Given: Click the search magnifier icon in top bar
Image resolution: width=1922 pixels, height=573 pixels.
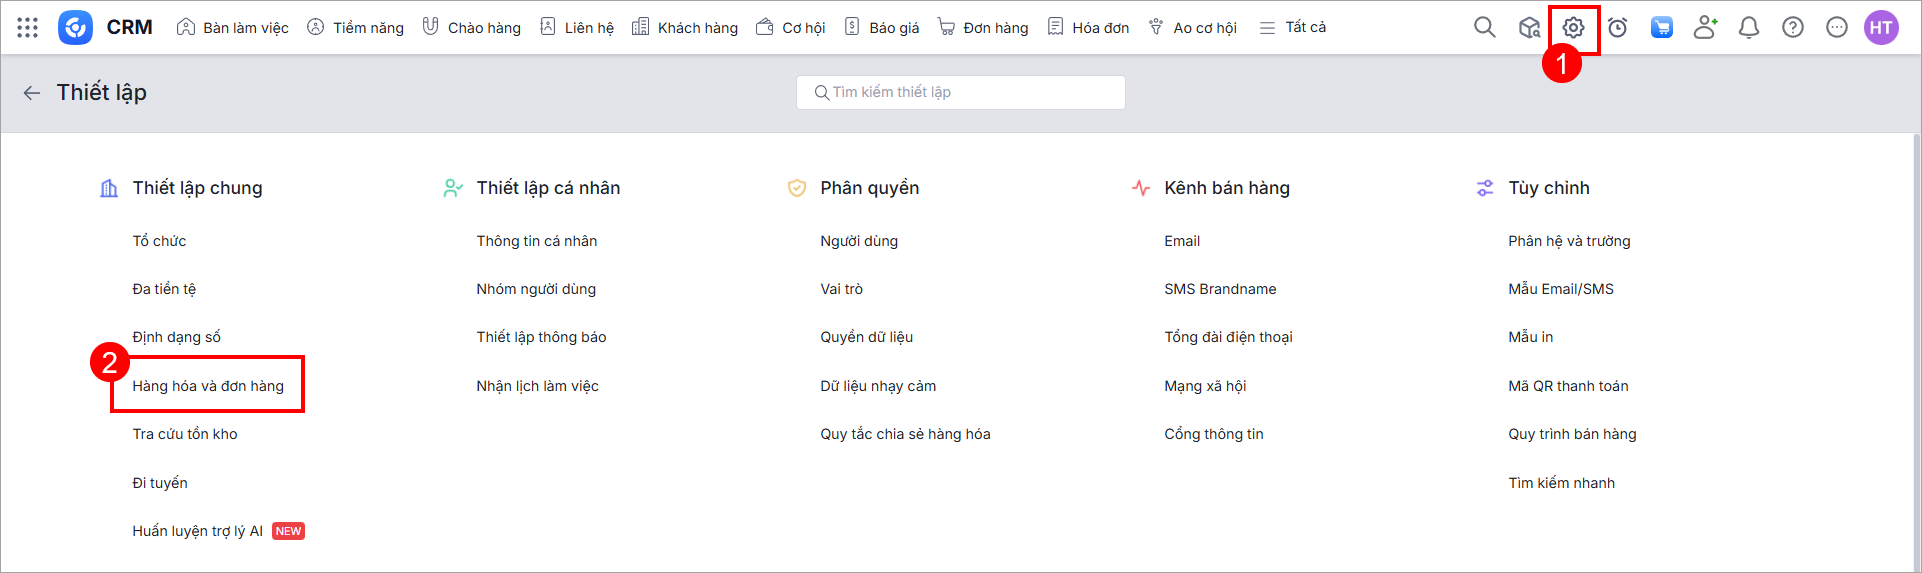Looking at the screenshot, I should pyautogui.click(x=1484, y=28).
